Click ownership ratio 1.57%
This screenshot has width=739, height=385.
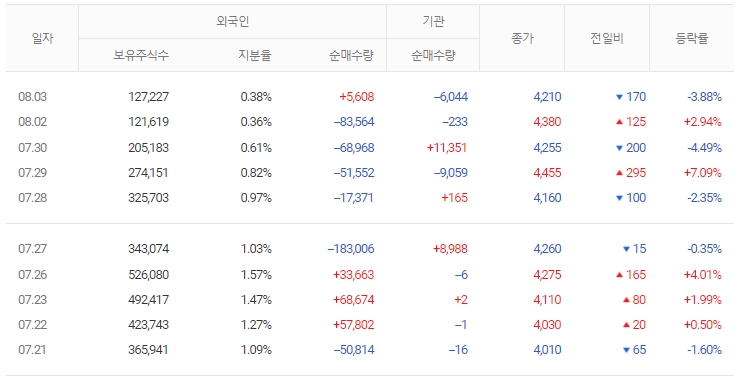(256, 274)
